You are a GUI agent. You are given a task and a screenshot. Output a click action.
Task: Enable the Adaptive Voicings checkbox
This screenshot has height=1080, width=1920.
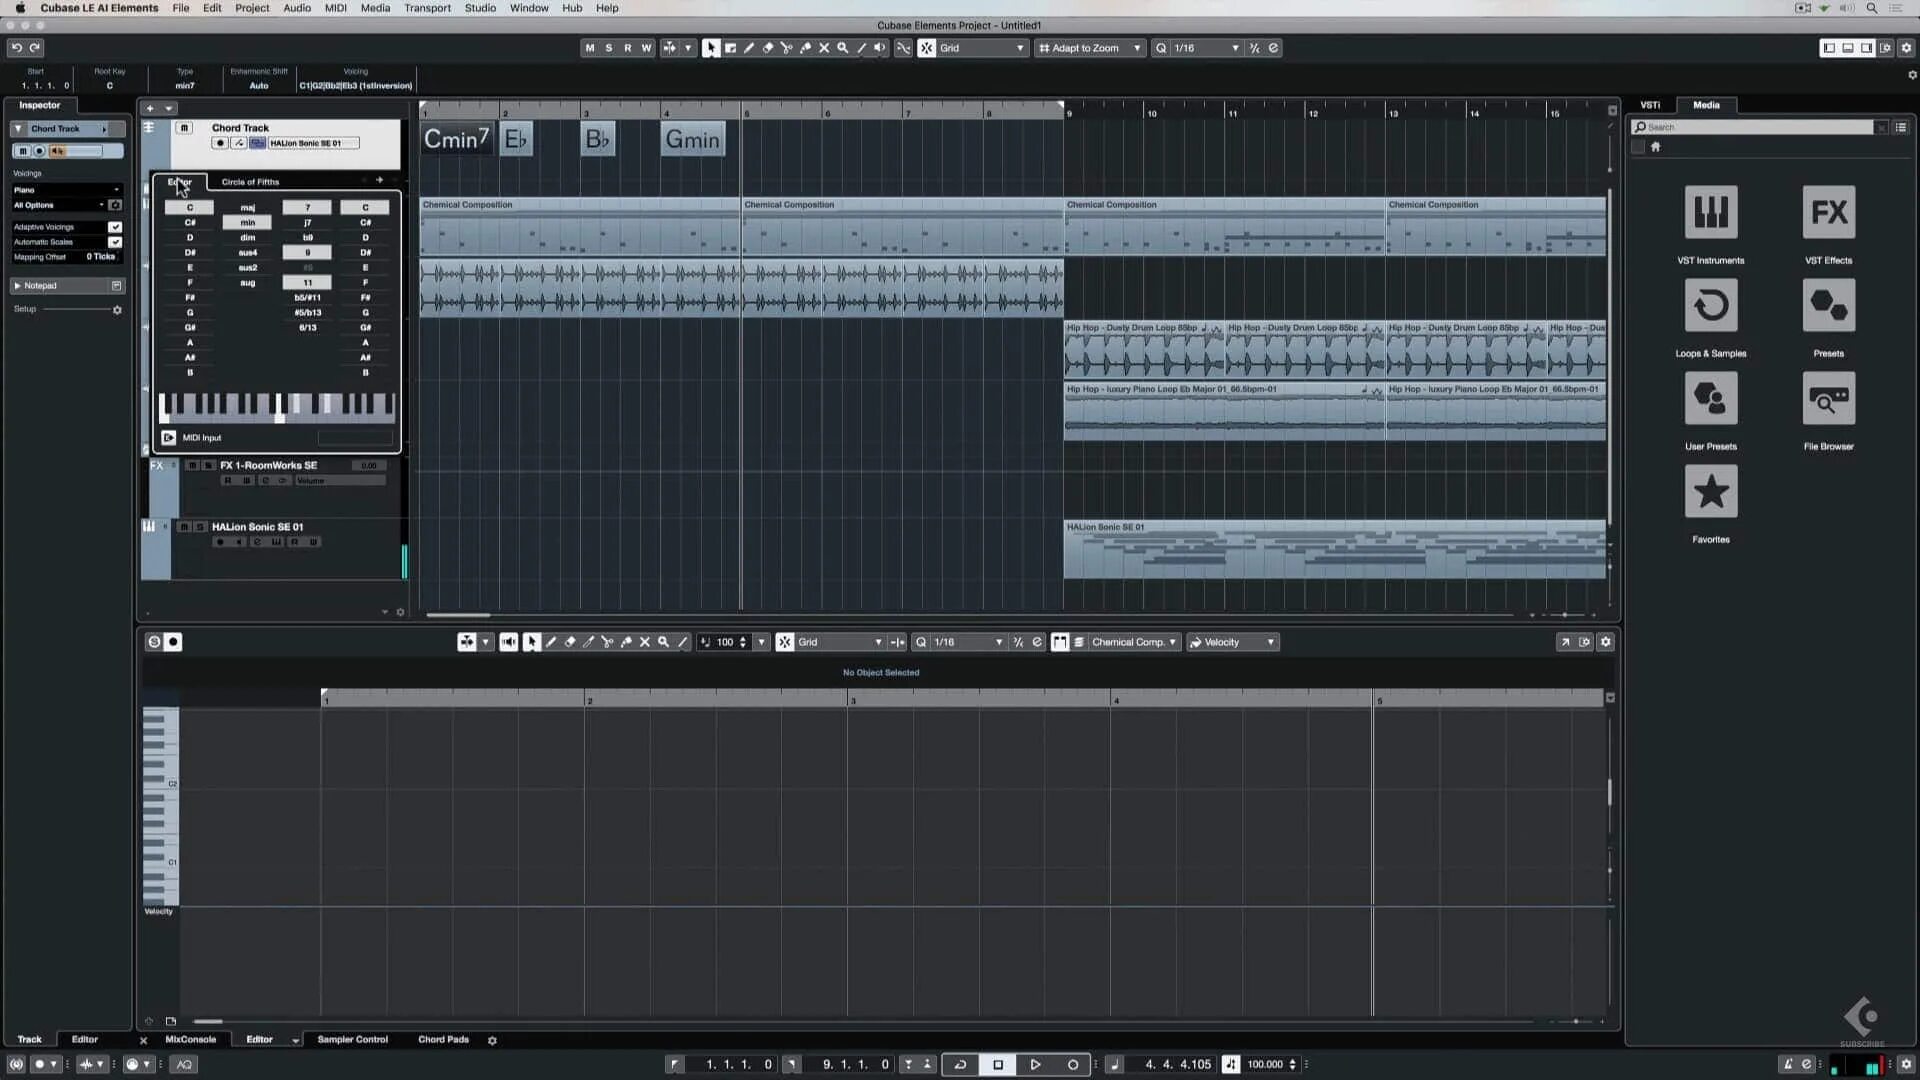pos(115,227)
